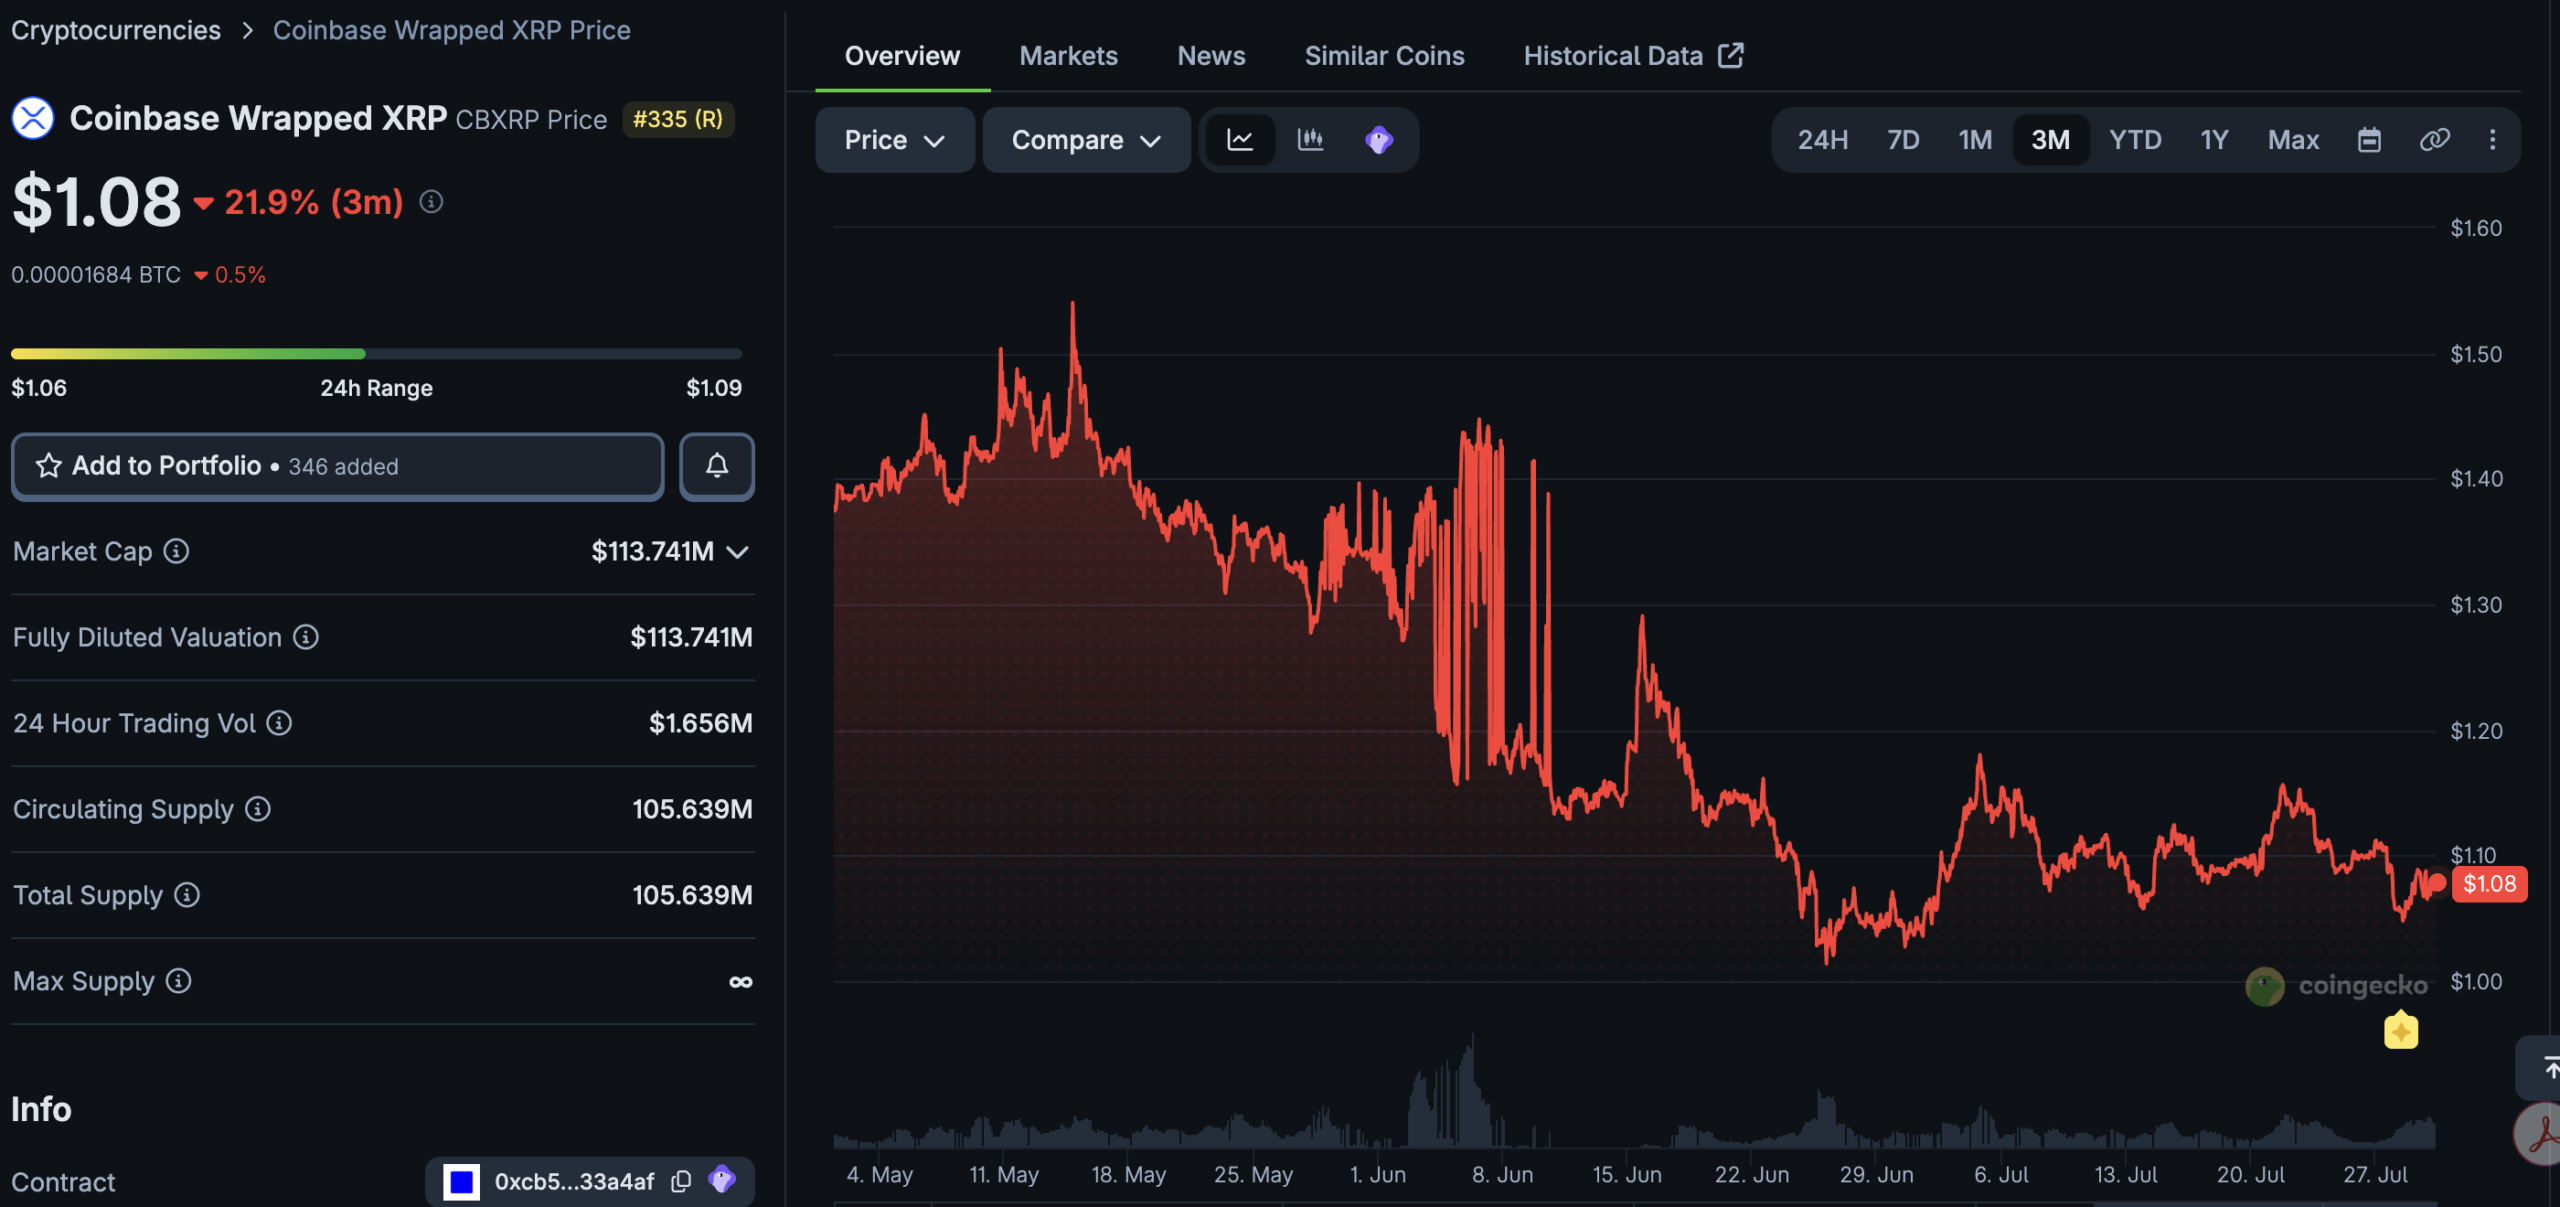Open the three-dot chart options menu
This screenshot has width=2560, height=1207.
click(2493, 140)
